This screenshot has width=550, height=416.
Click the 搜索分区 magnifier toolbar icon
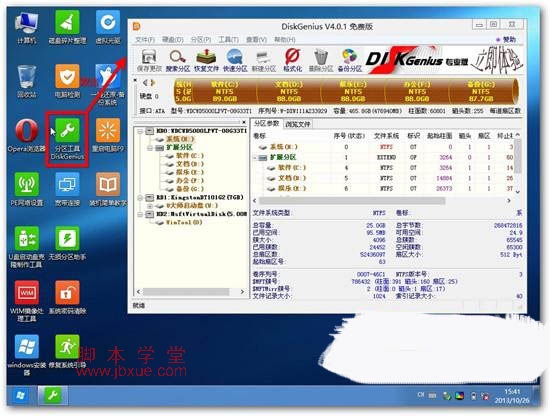click(177, 60)
